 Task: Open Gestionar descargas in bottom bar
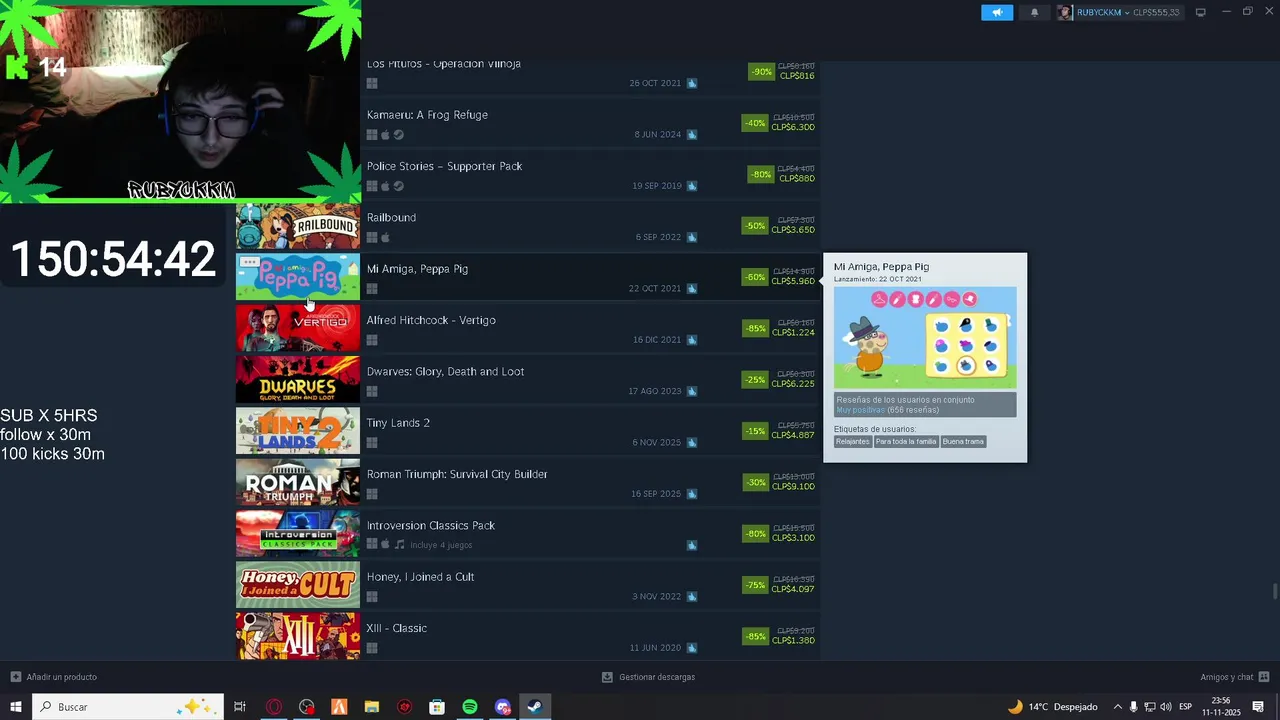[x=648, y=677]
